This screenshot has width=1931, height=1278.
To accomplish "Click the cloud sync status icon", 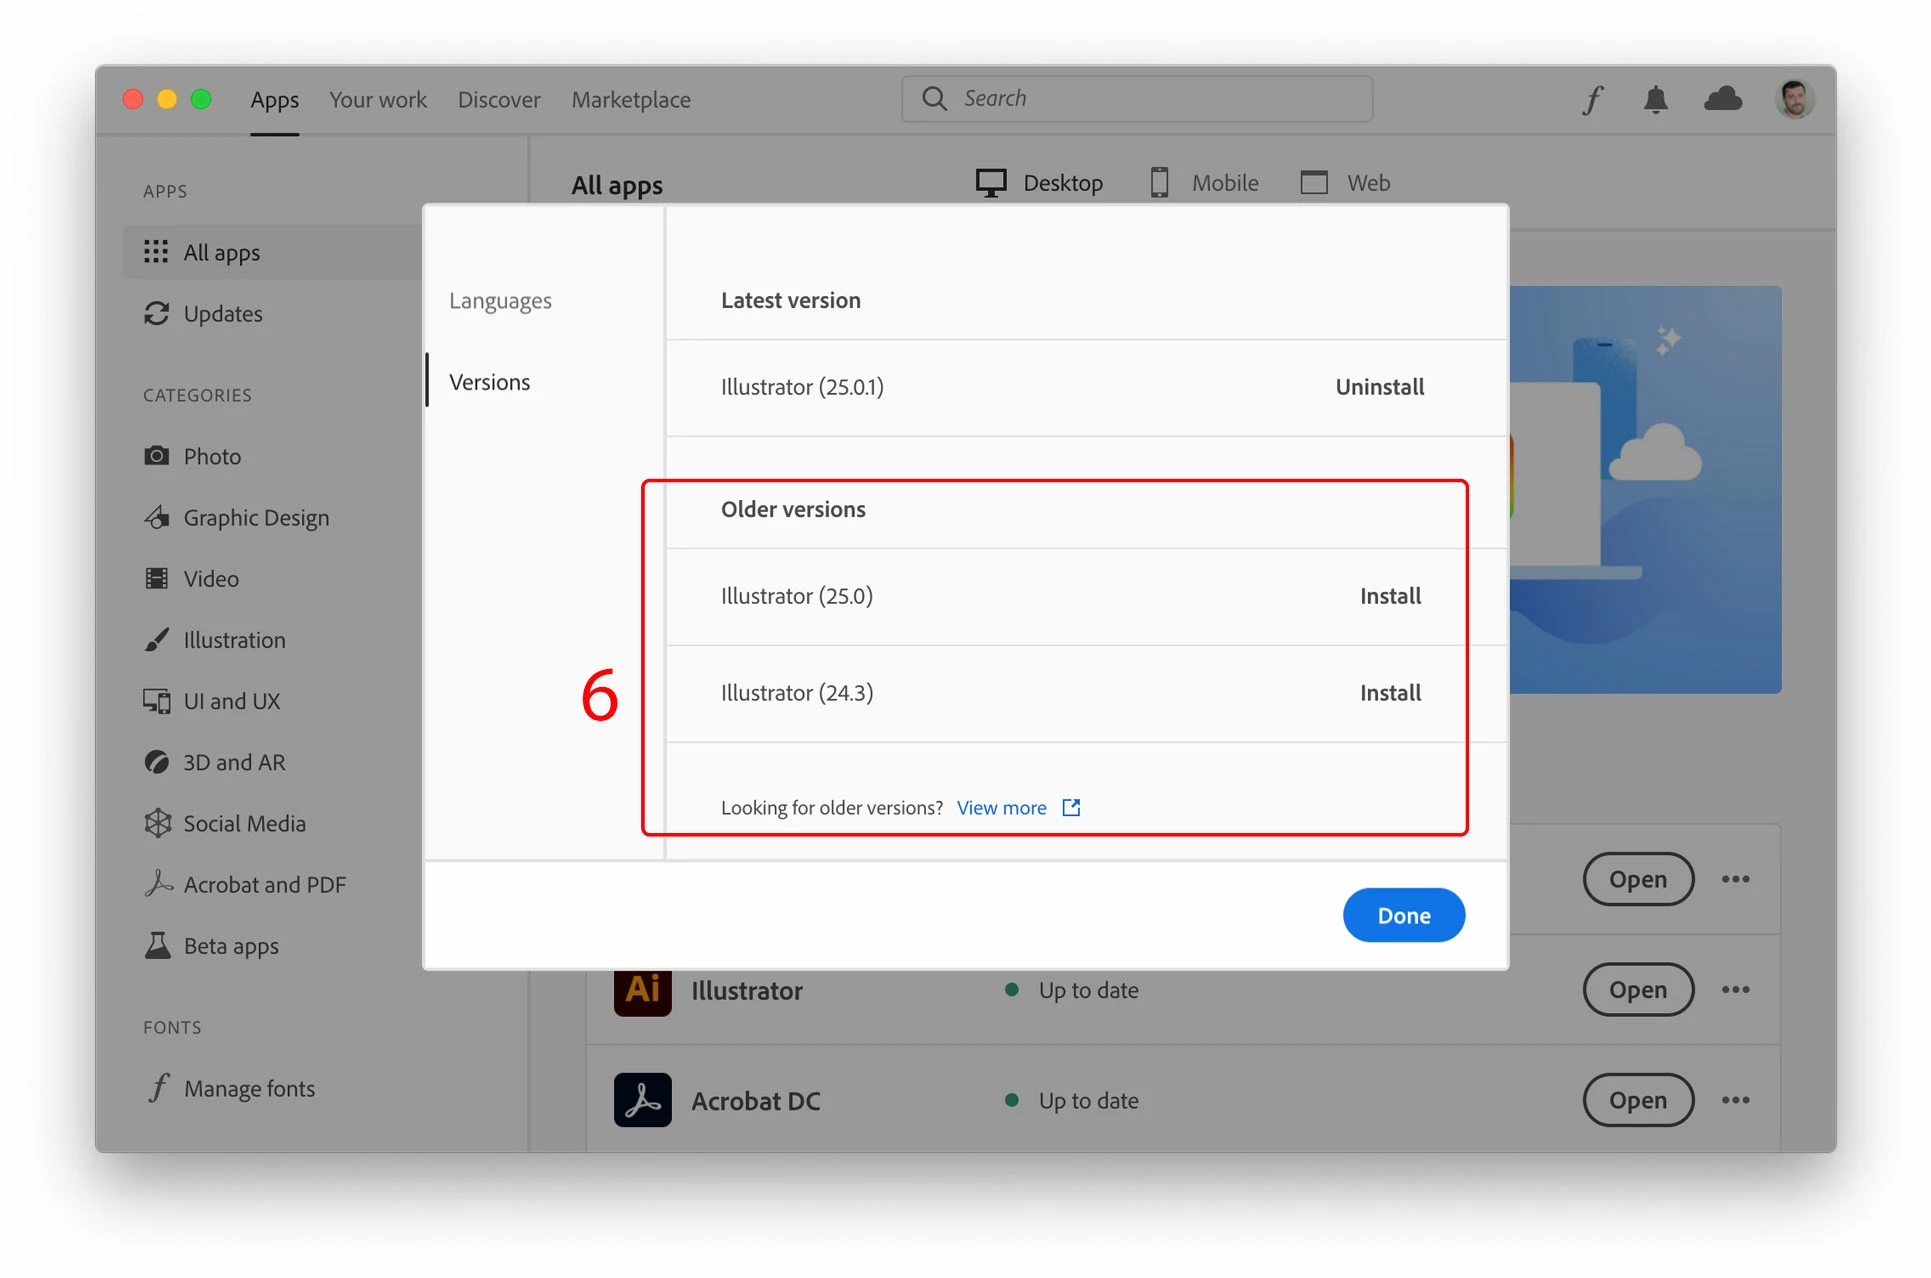I will coord(1722,99).
